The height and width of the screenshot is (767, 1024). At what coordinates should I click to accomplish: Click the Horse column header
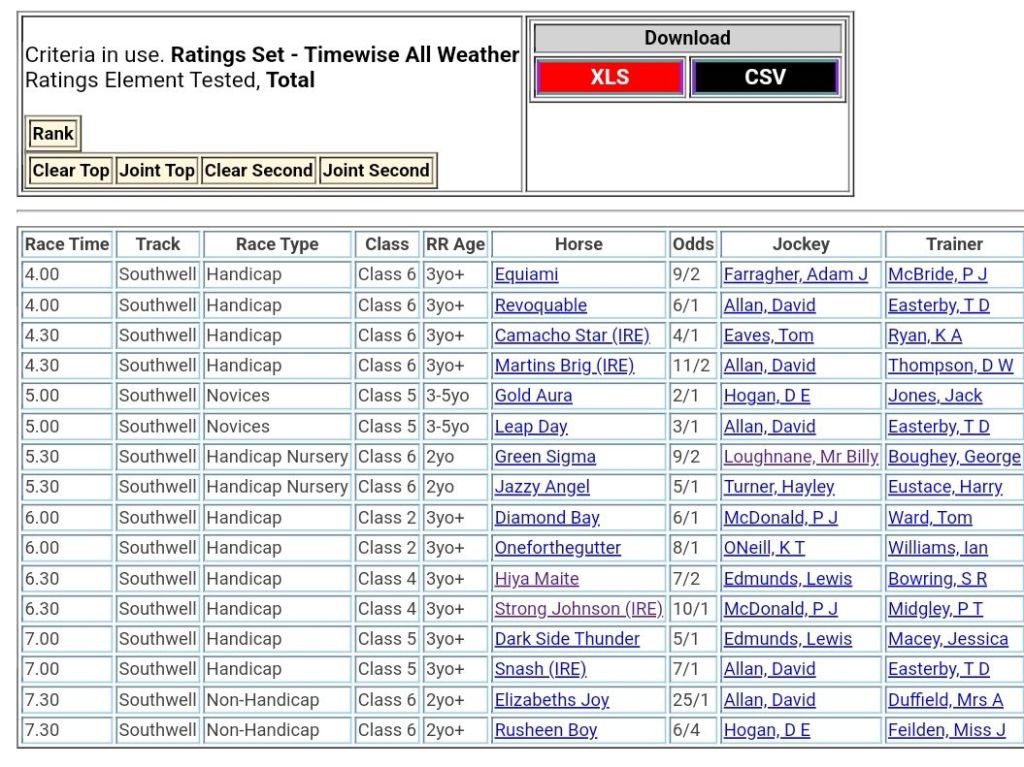point(578,244)
